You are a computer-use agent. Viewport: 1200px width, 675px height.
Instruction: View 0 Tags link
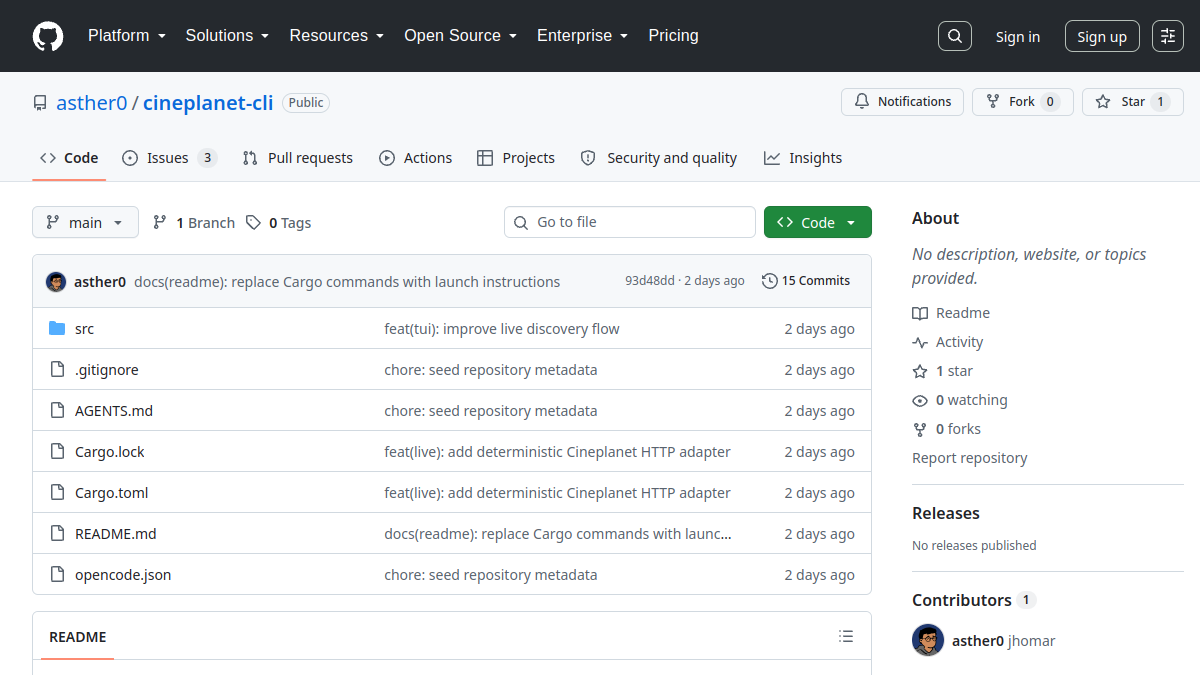point(279,223)
